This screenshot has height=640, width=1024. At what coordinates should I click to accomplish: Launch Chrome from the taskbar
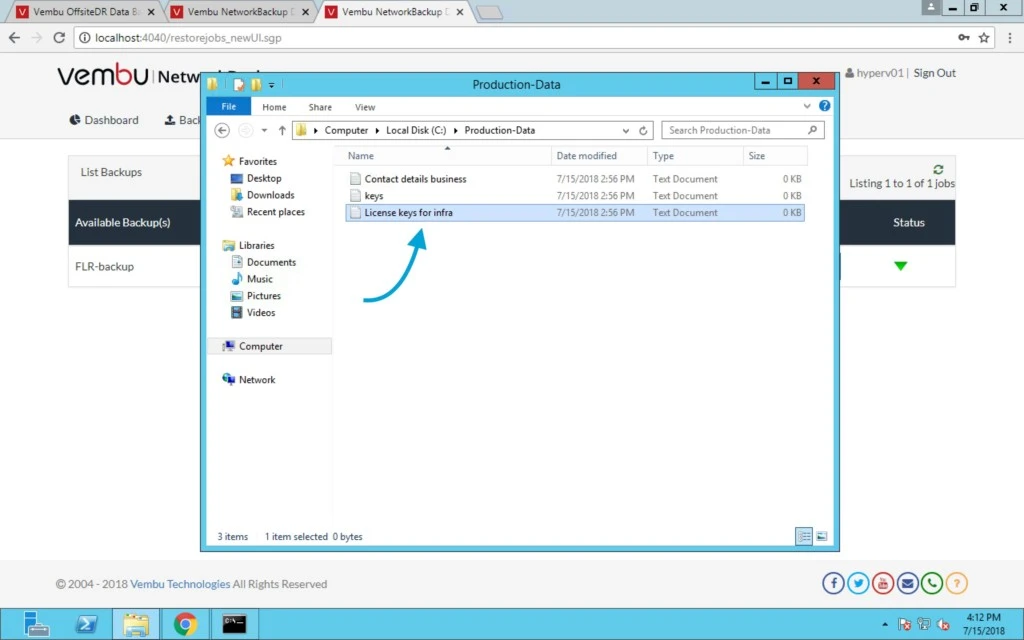[185, 624]
